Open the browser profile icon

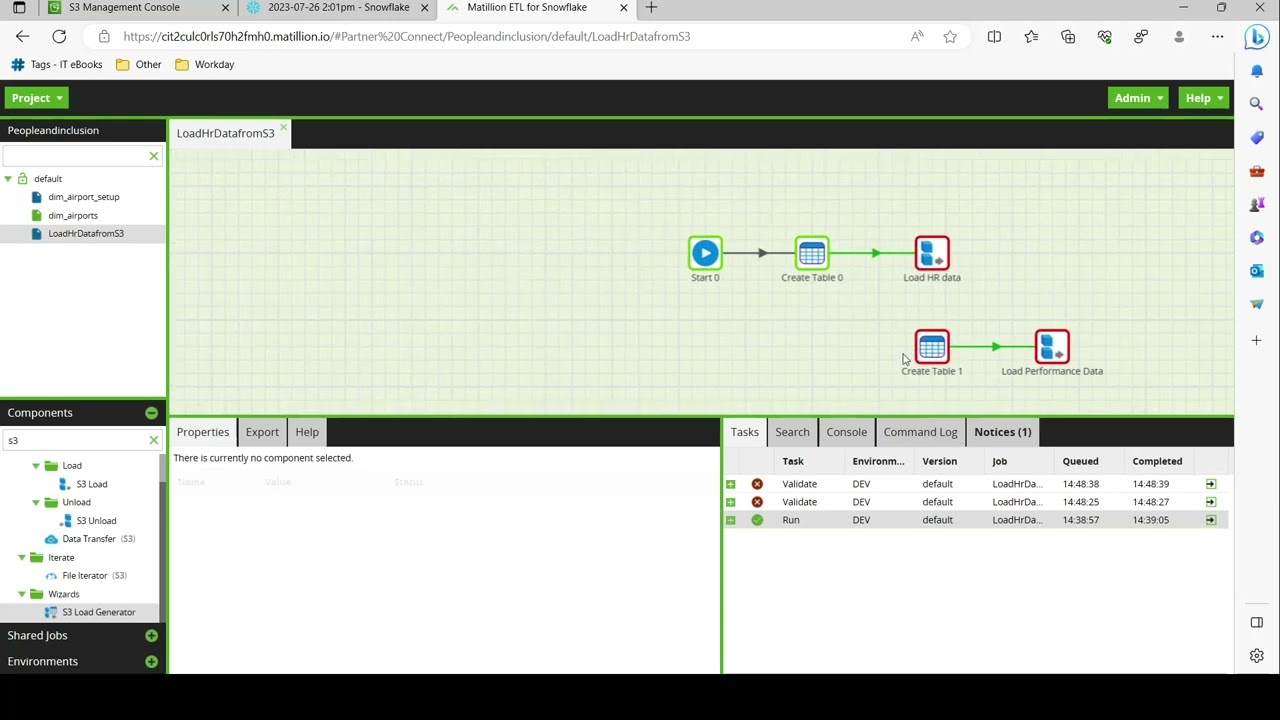(1179, 37)
